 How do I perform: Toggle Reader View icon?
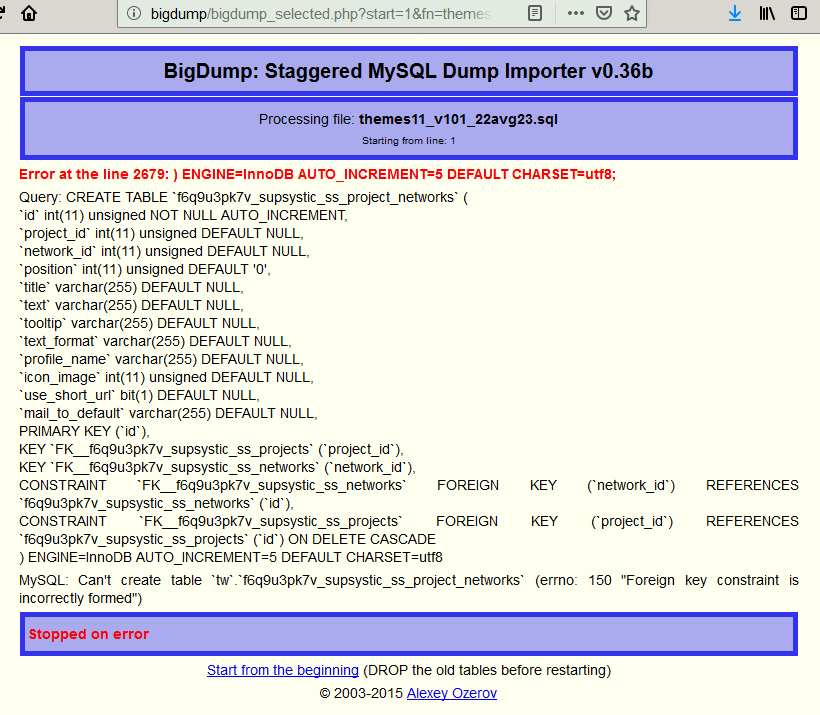tap(536, 14)
